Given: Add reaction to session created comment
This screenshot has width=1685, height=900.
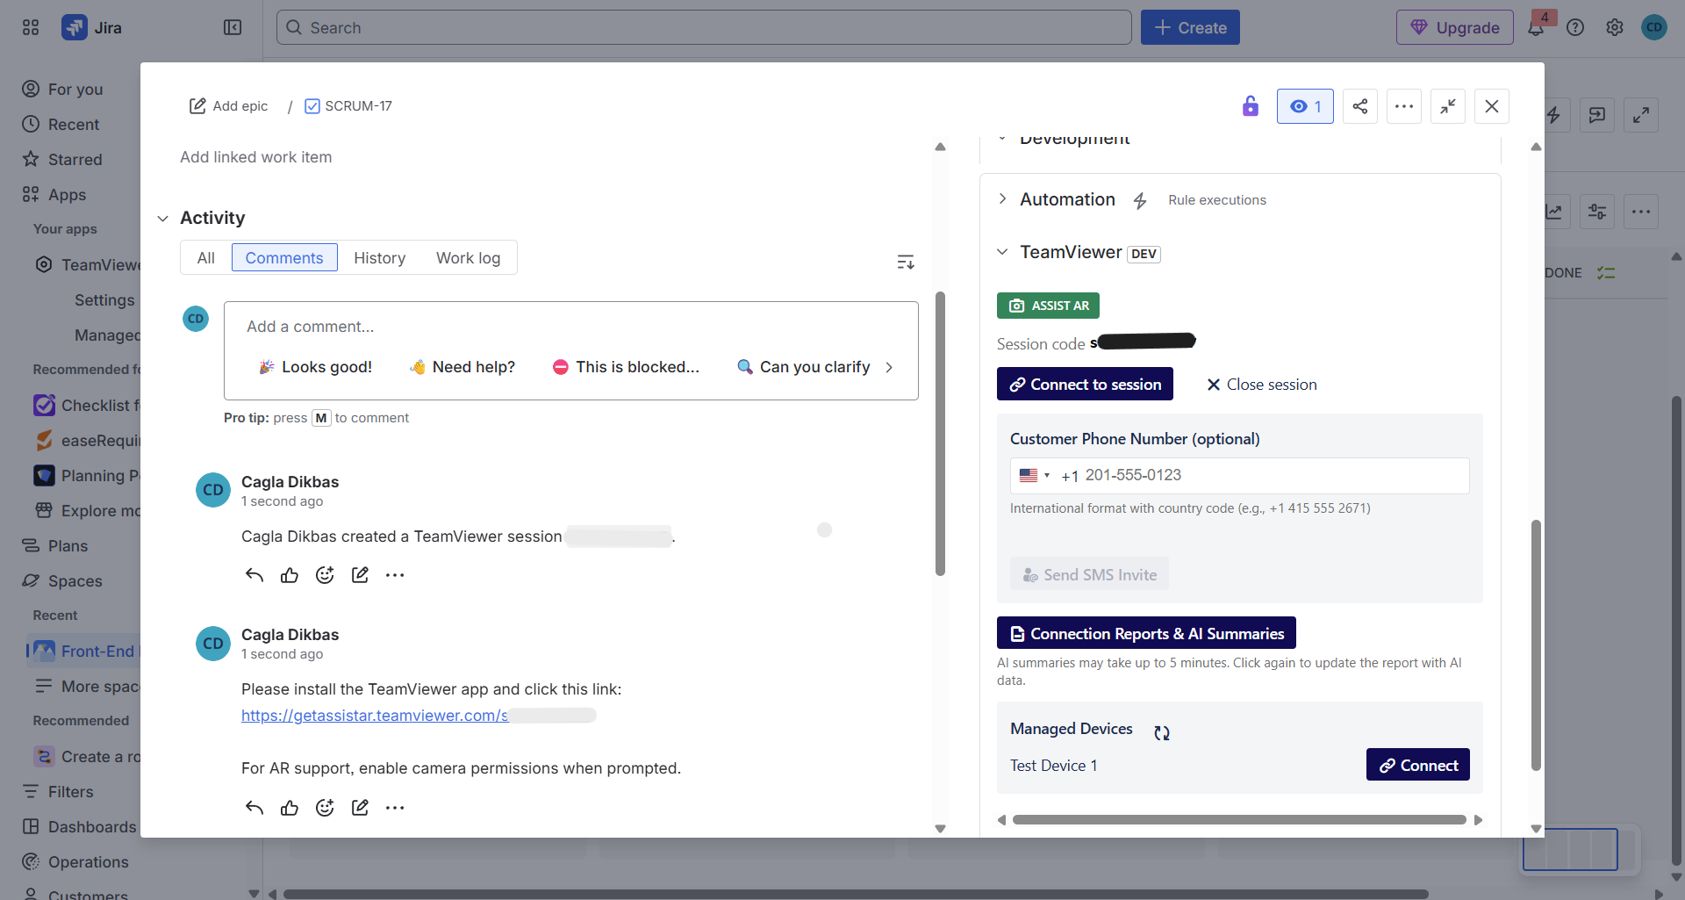Looking at the screenshot, I should point(325,575).
